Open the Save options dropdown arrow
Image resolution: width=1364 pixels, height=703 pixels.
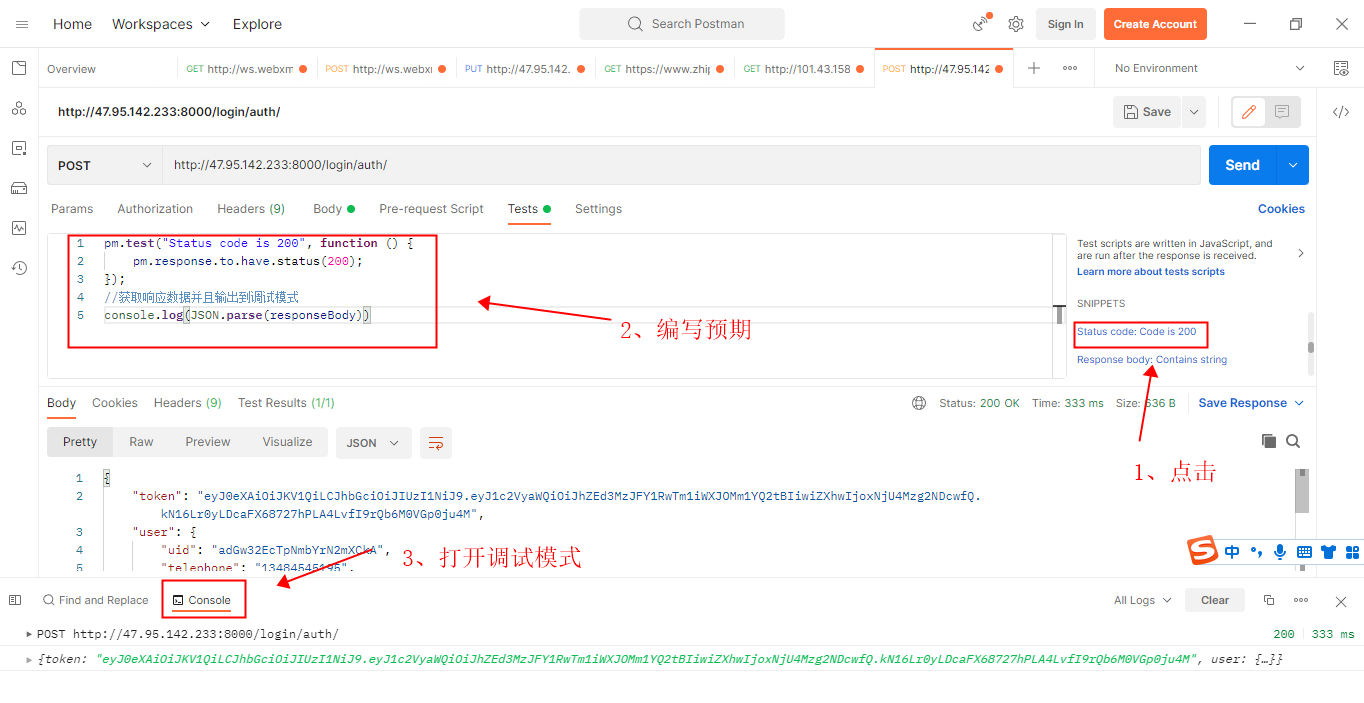tap(1193, 112)
